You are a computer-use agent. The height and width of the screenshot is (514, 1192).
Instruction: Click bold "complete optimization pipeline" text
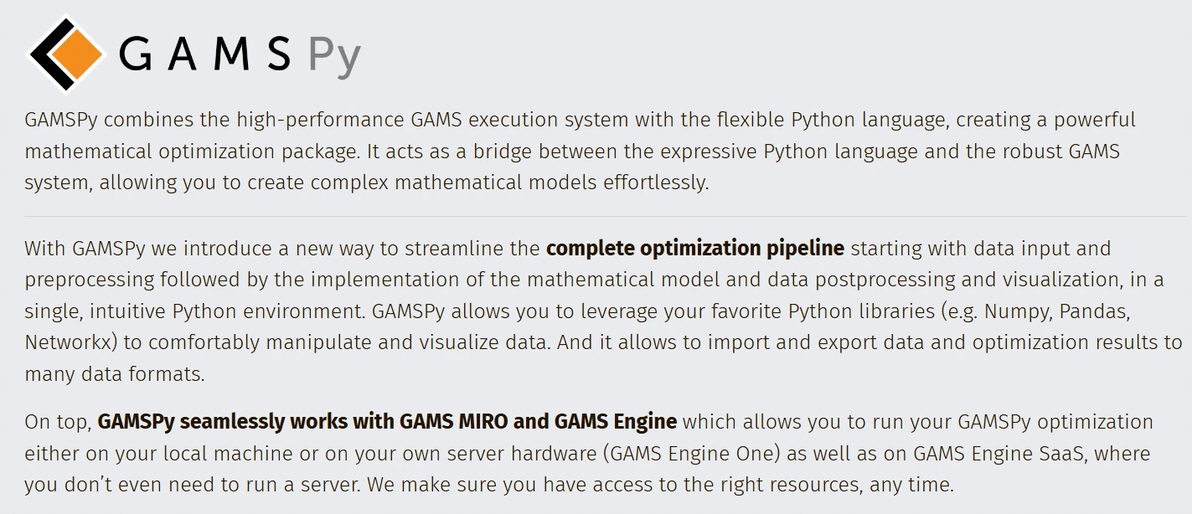(x=695, y=247)
